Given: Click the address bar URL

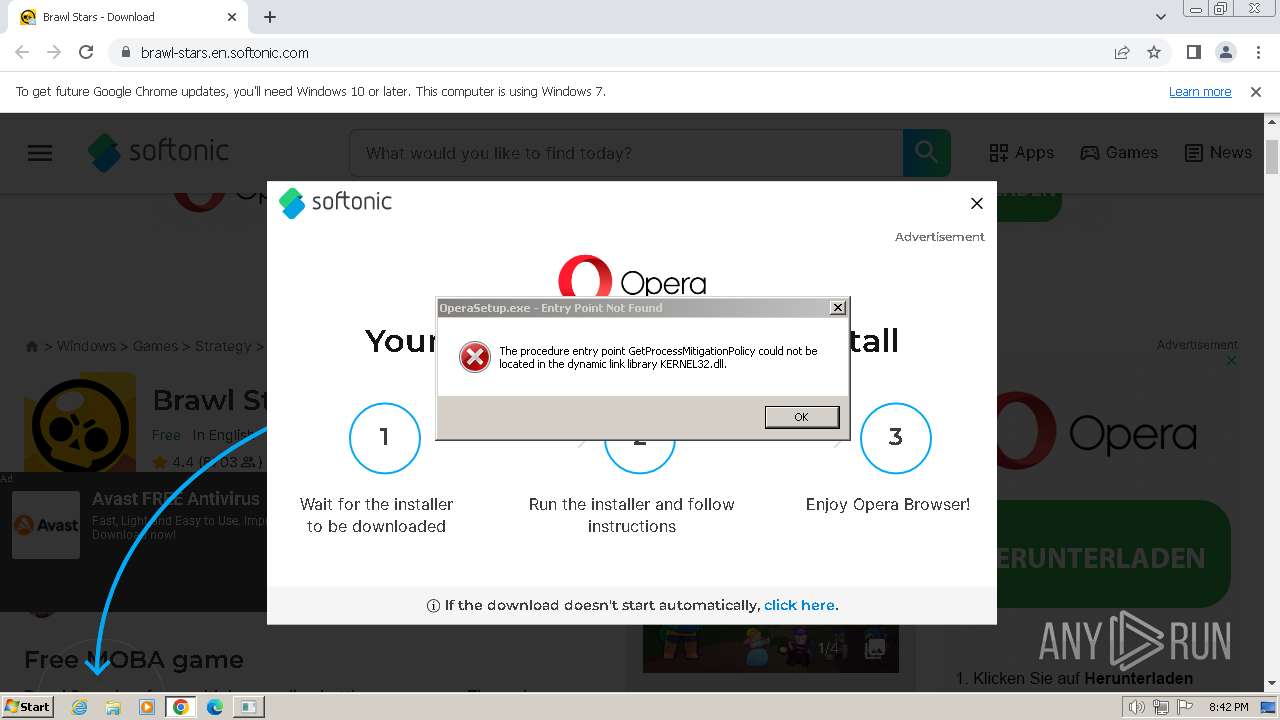Looking at the screenshot, I should 225,52.
